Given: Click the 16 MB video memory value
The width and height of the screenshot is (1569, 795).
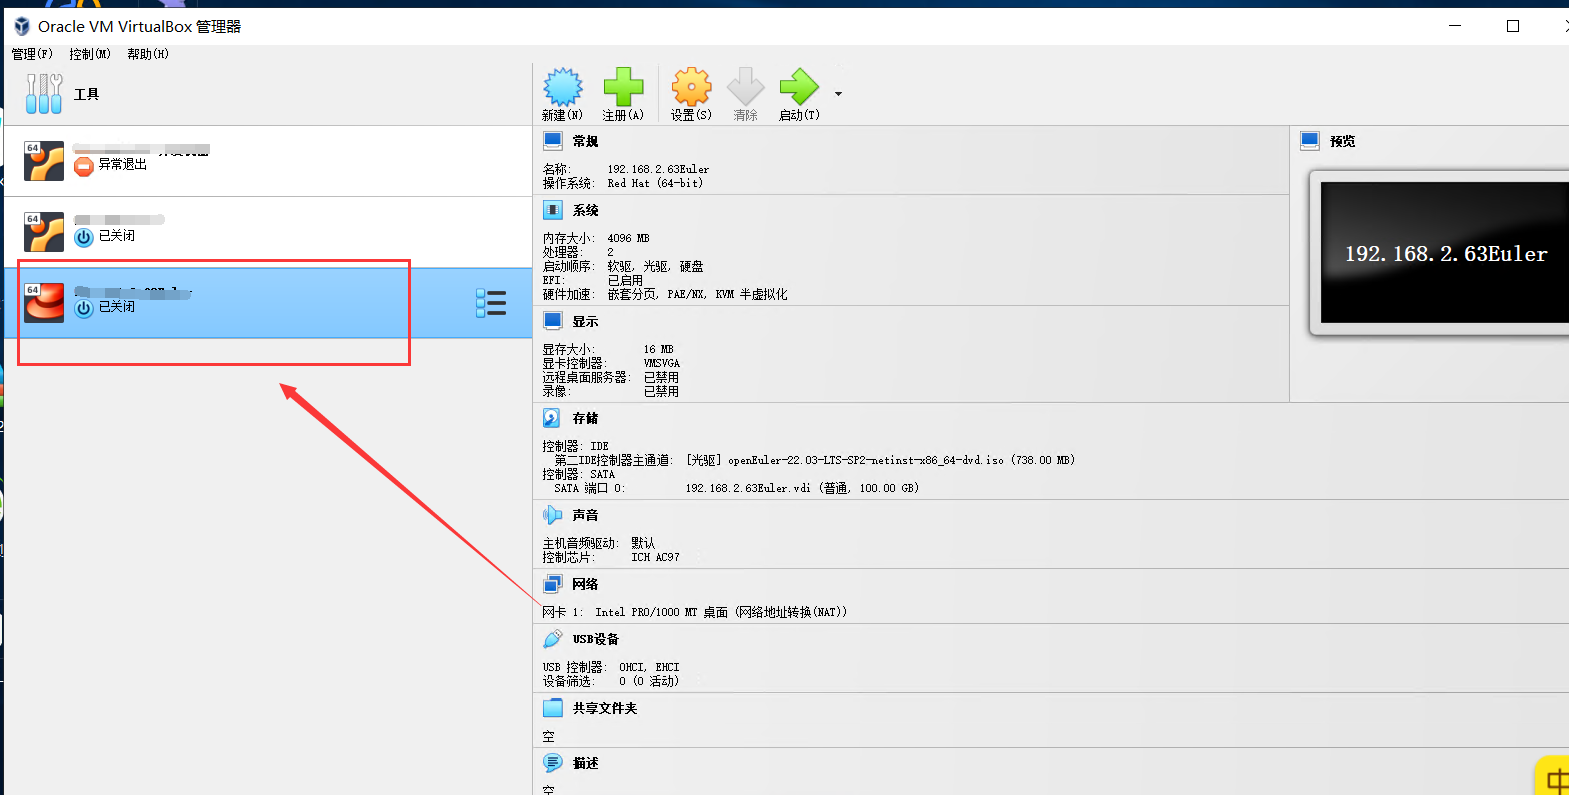Looking at the screenshot, I should tap(658, 350).
